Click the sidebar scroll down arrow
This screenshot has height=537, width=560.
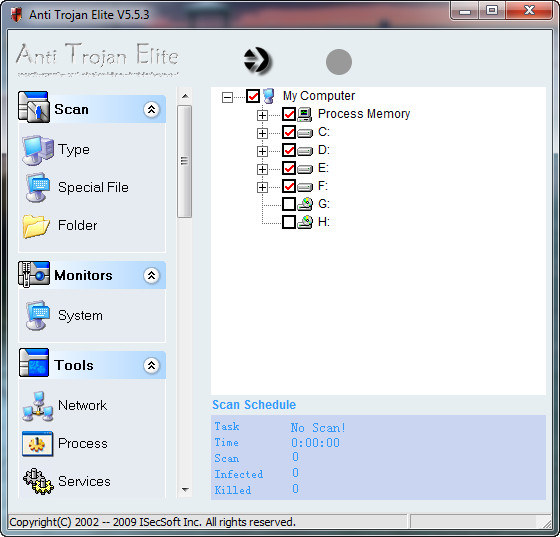click(185, 490)
